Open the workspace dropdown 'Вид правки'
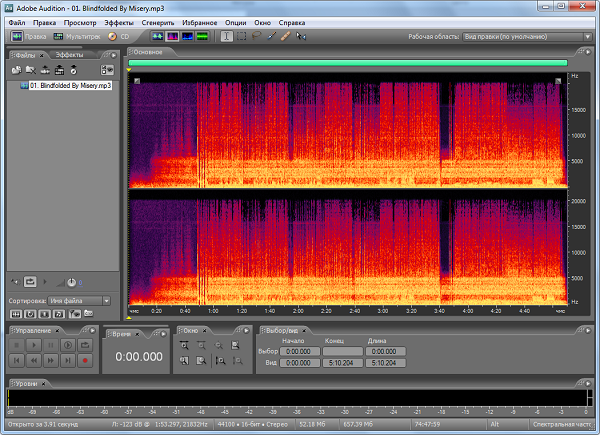600x435 pixels. click(526, 36)
